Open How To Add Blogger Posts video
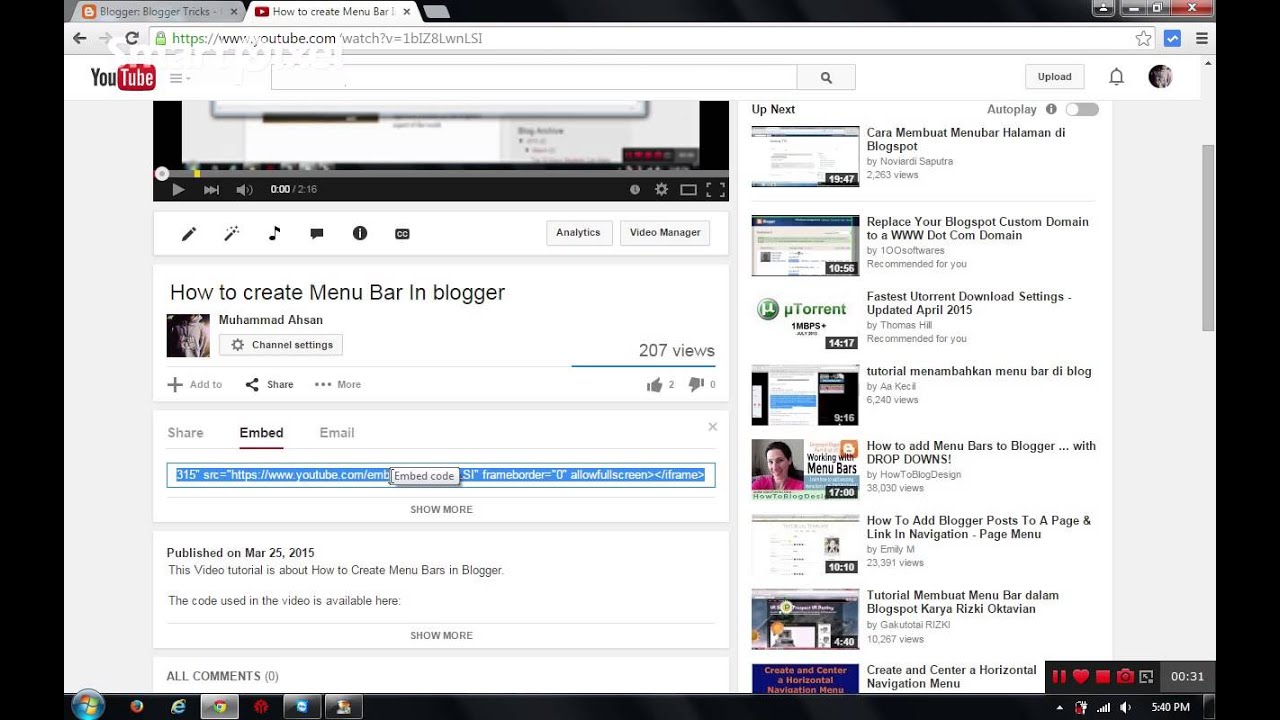This screenshot has height=720, width=1280. tap(979, 527)
